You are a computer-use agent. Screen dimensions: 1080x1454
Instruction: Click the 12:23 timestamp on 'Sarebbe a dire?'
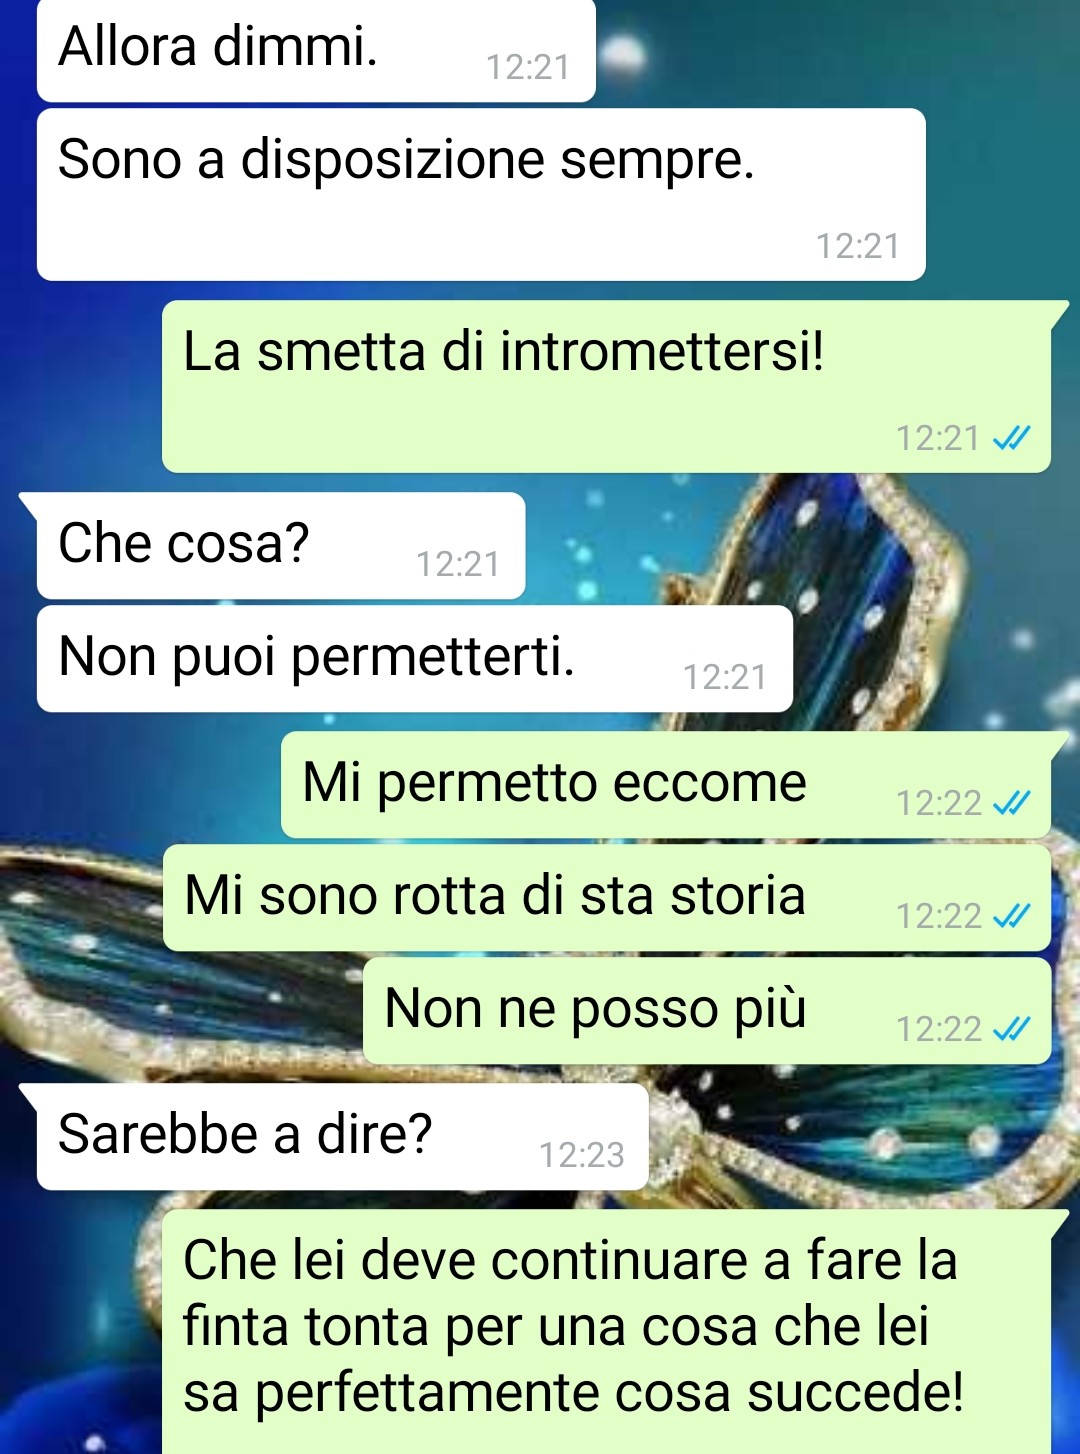582,1155
